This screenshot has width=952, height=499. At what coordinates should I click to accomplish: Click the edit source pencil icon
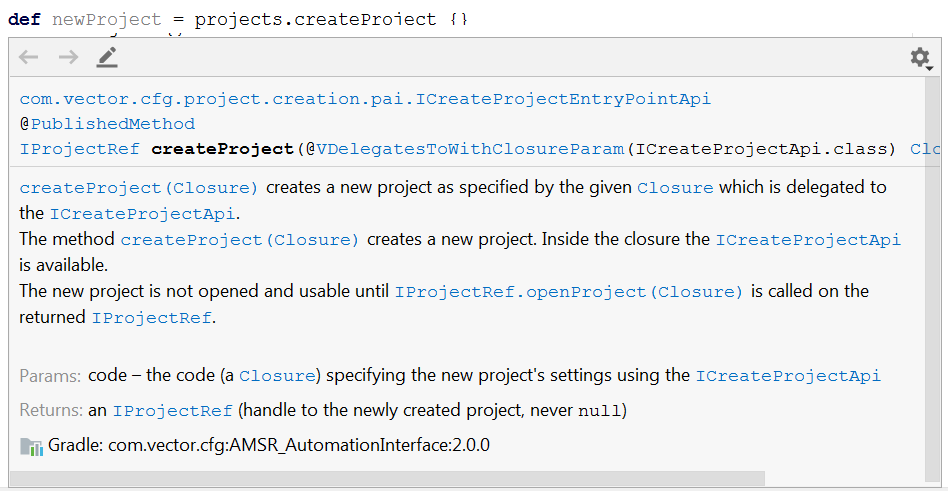107,57
